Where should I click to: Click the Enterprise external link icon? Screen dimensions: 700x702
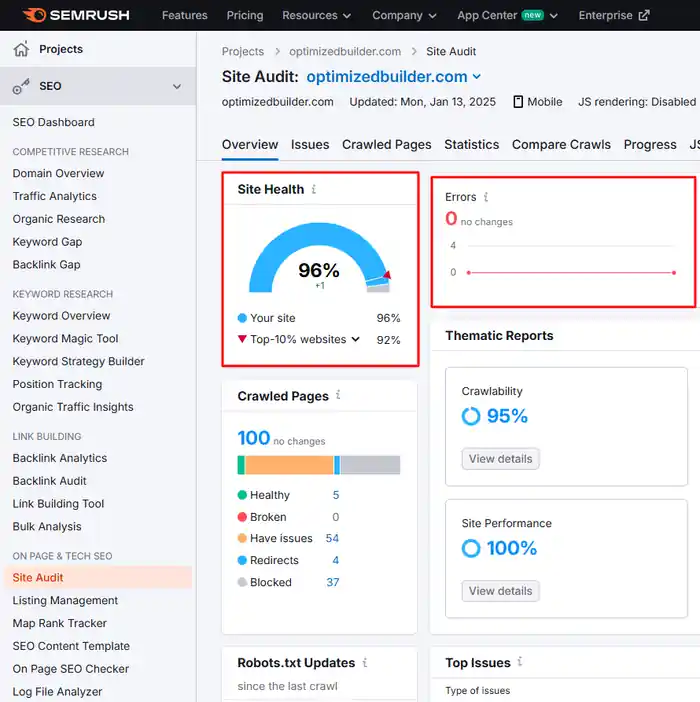(644, 15)
